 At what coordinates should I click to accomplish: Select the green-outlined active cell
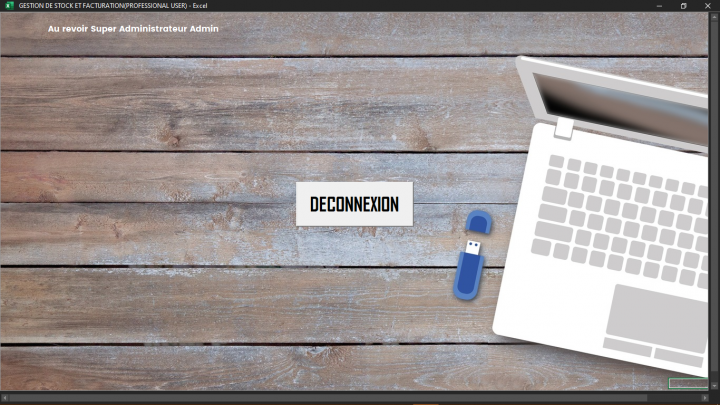[688, 384]
